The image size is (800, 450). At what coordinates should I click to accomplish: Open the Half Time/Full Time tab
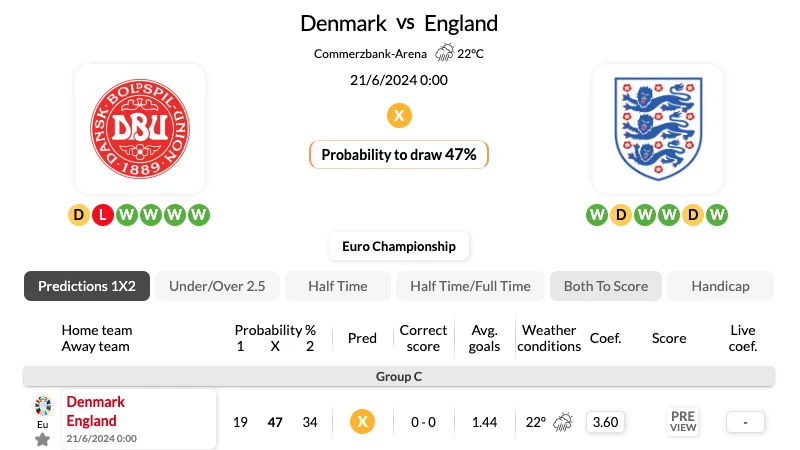470,286
